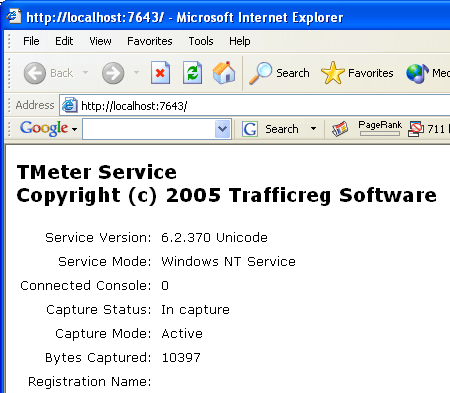This screenshot has height=393, width=450.
Task: Open Back button history dropdown arrow
Action: tap(85, 72)
